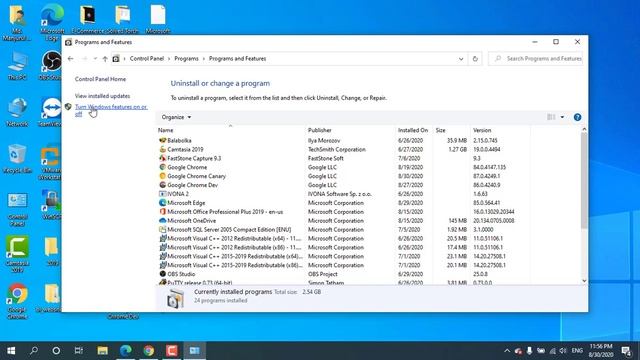640x360 pixels.
Task: Open the Windows Start menu
Action: 11,351
